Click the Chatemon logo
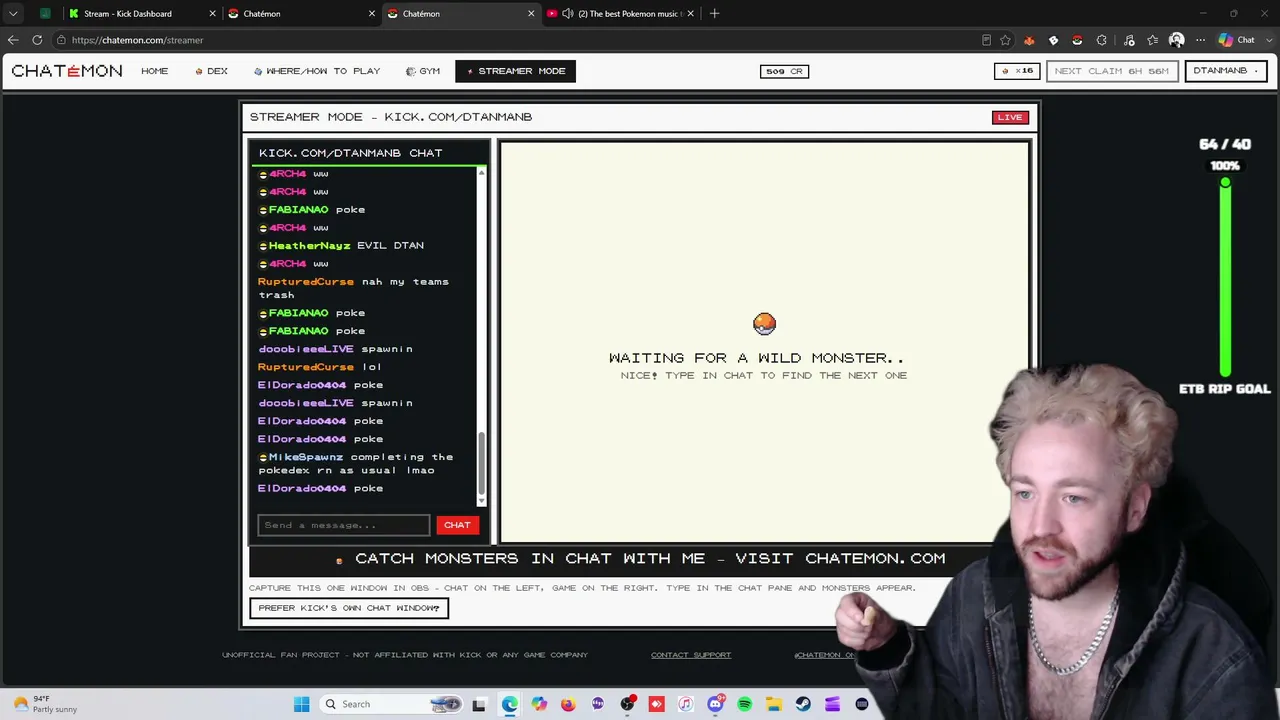Screen dimensions: 1280x720 point(67,71)
